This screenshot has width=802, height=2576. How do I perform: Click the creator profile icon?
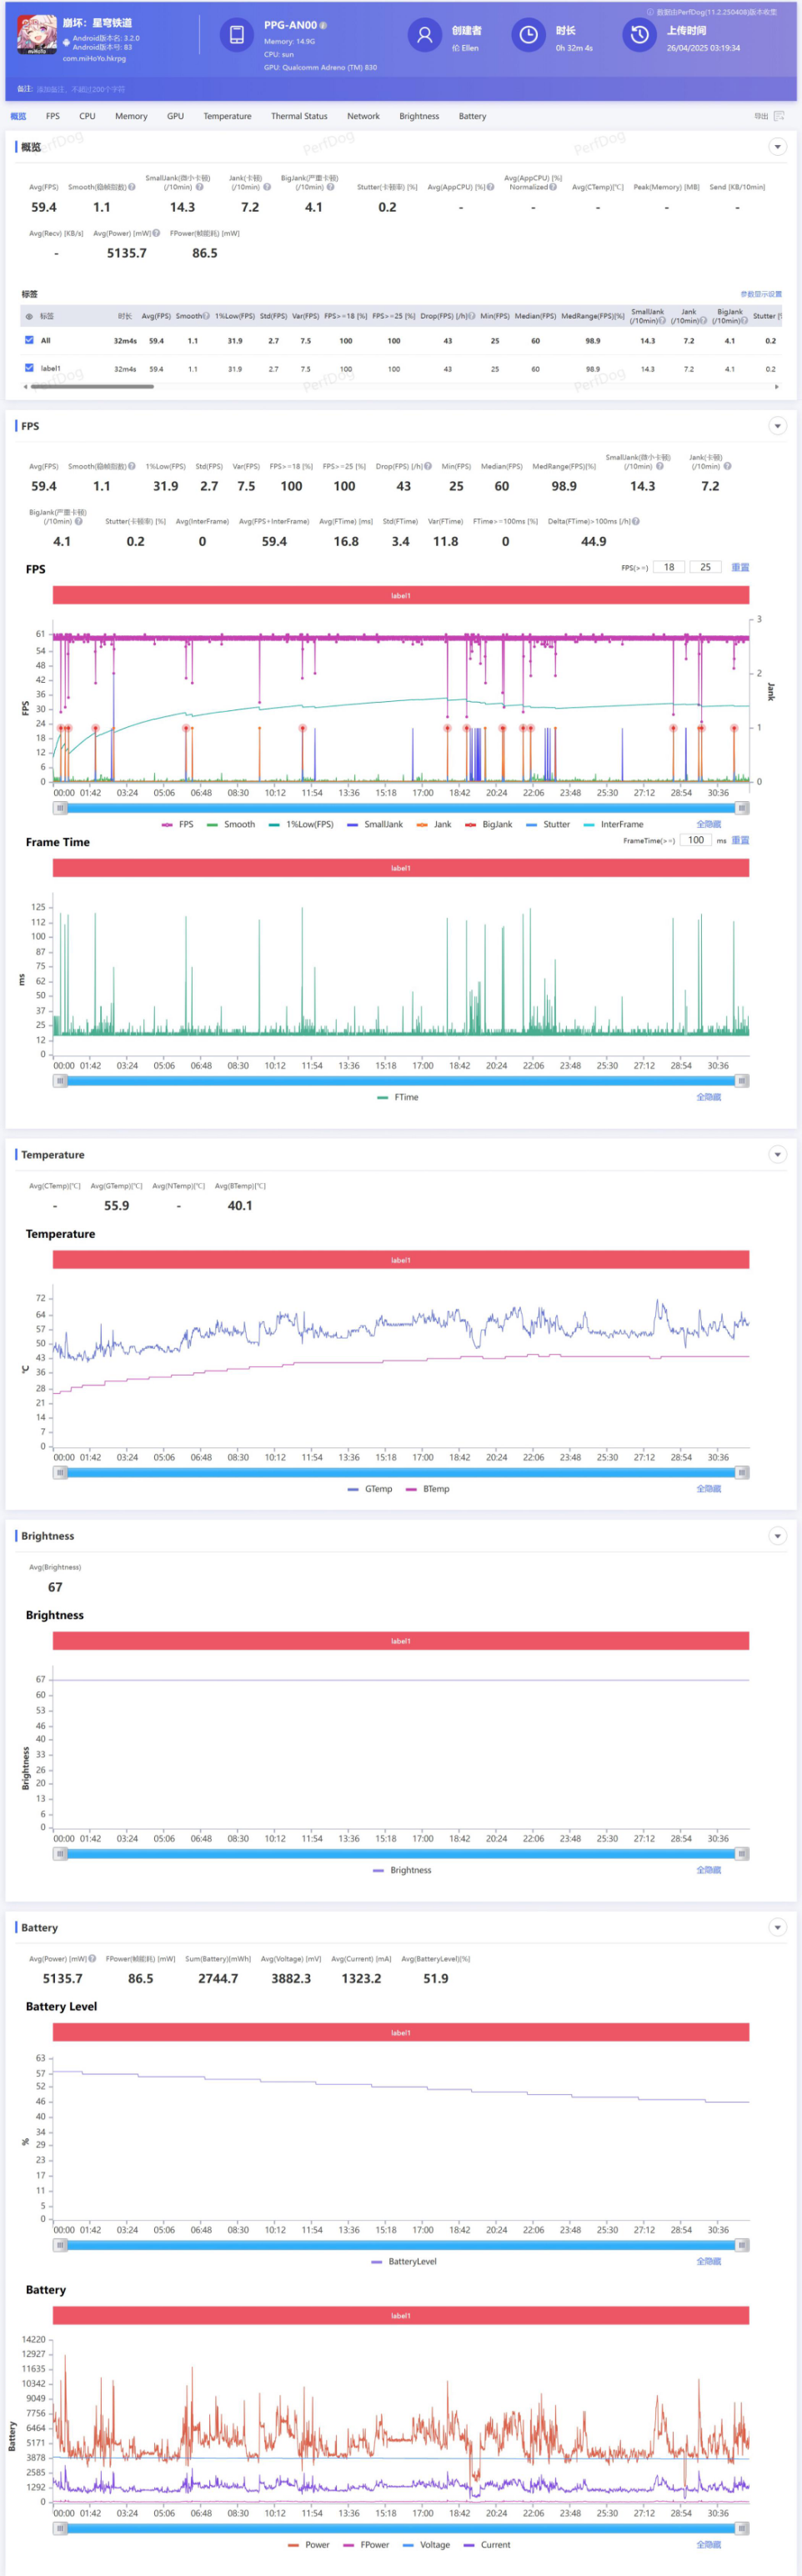click(424, 35)
